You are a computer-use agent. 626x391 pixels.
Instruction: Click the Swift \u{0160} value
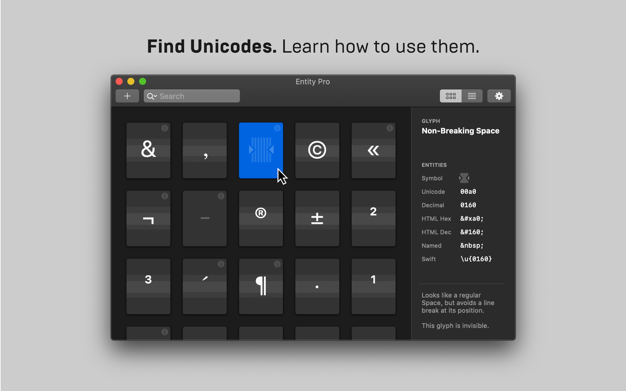click(x=476, y=259)
